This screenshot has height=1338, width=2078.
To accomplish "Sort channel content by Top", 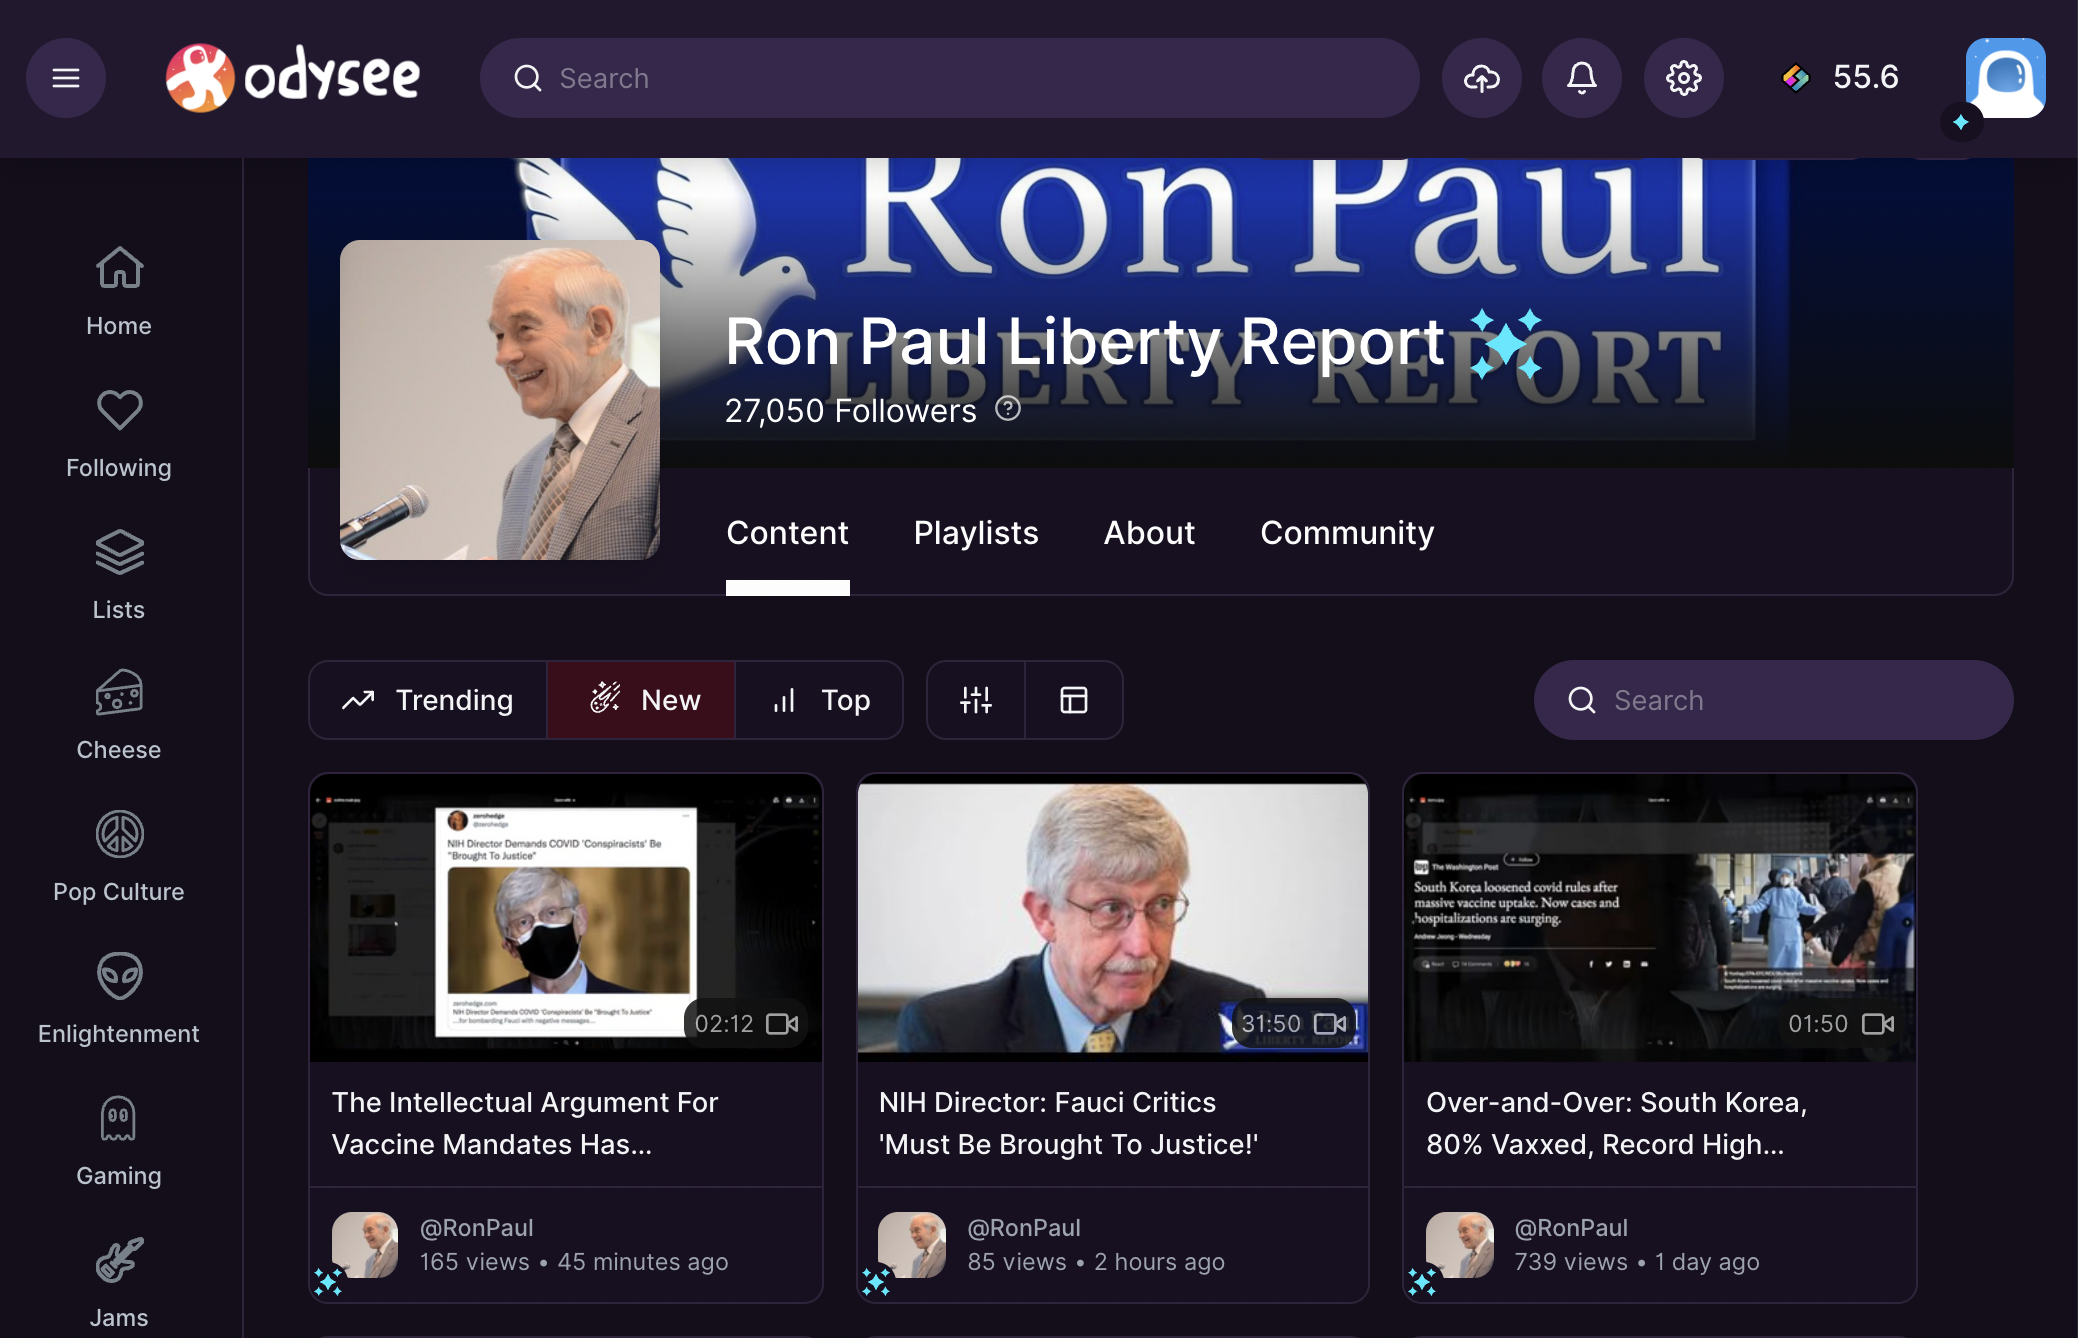I will tap(819, 700).
